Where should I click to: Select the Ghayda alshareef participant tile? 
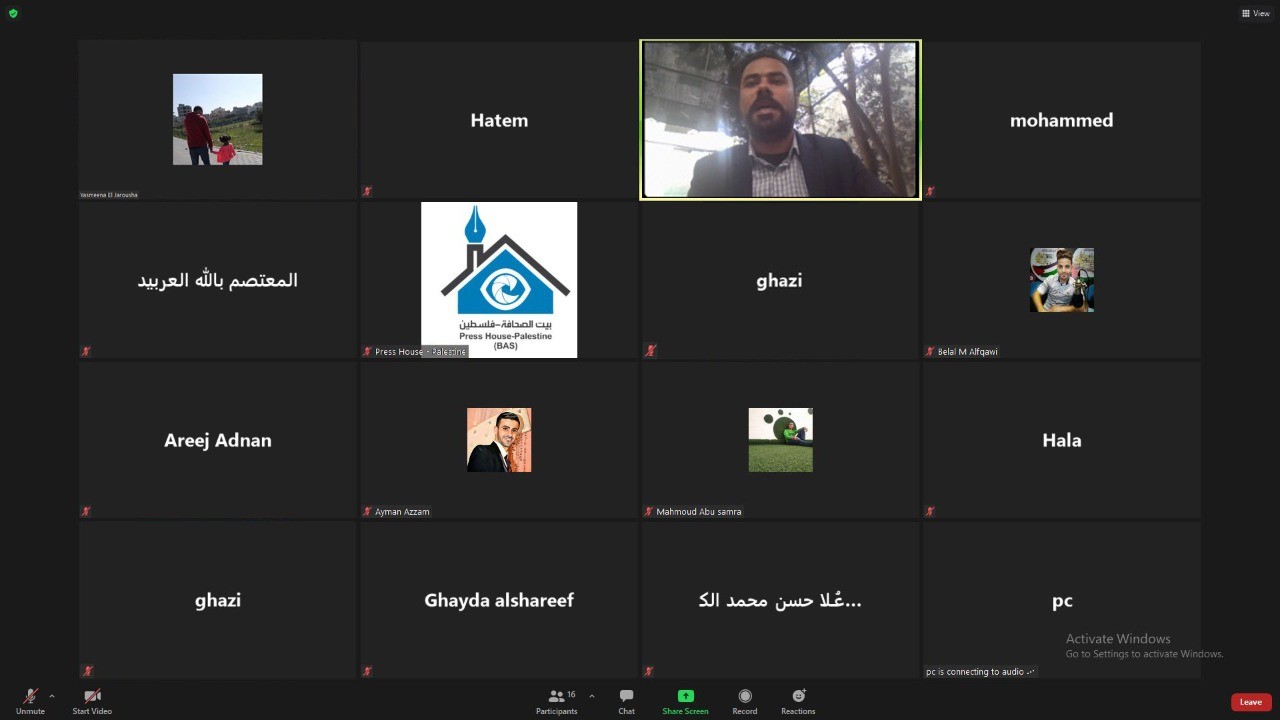pos(499,600)
